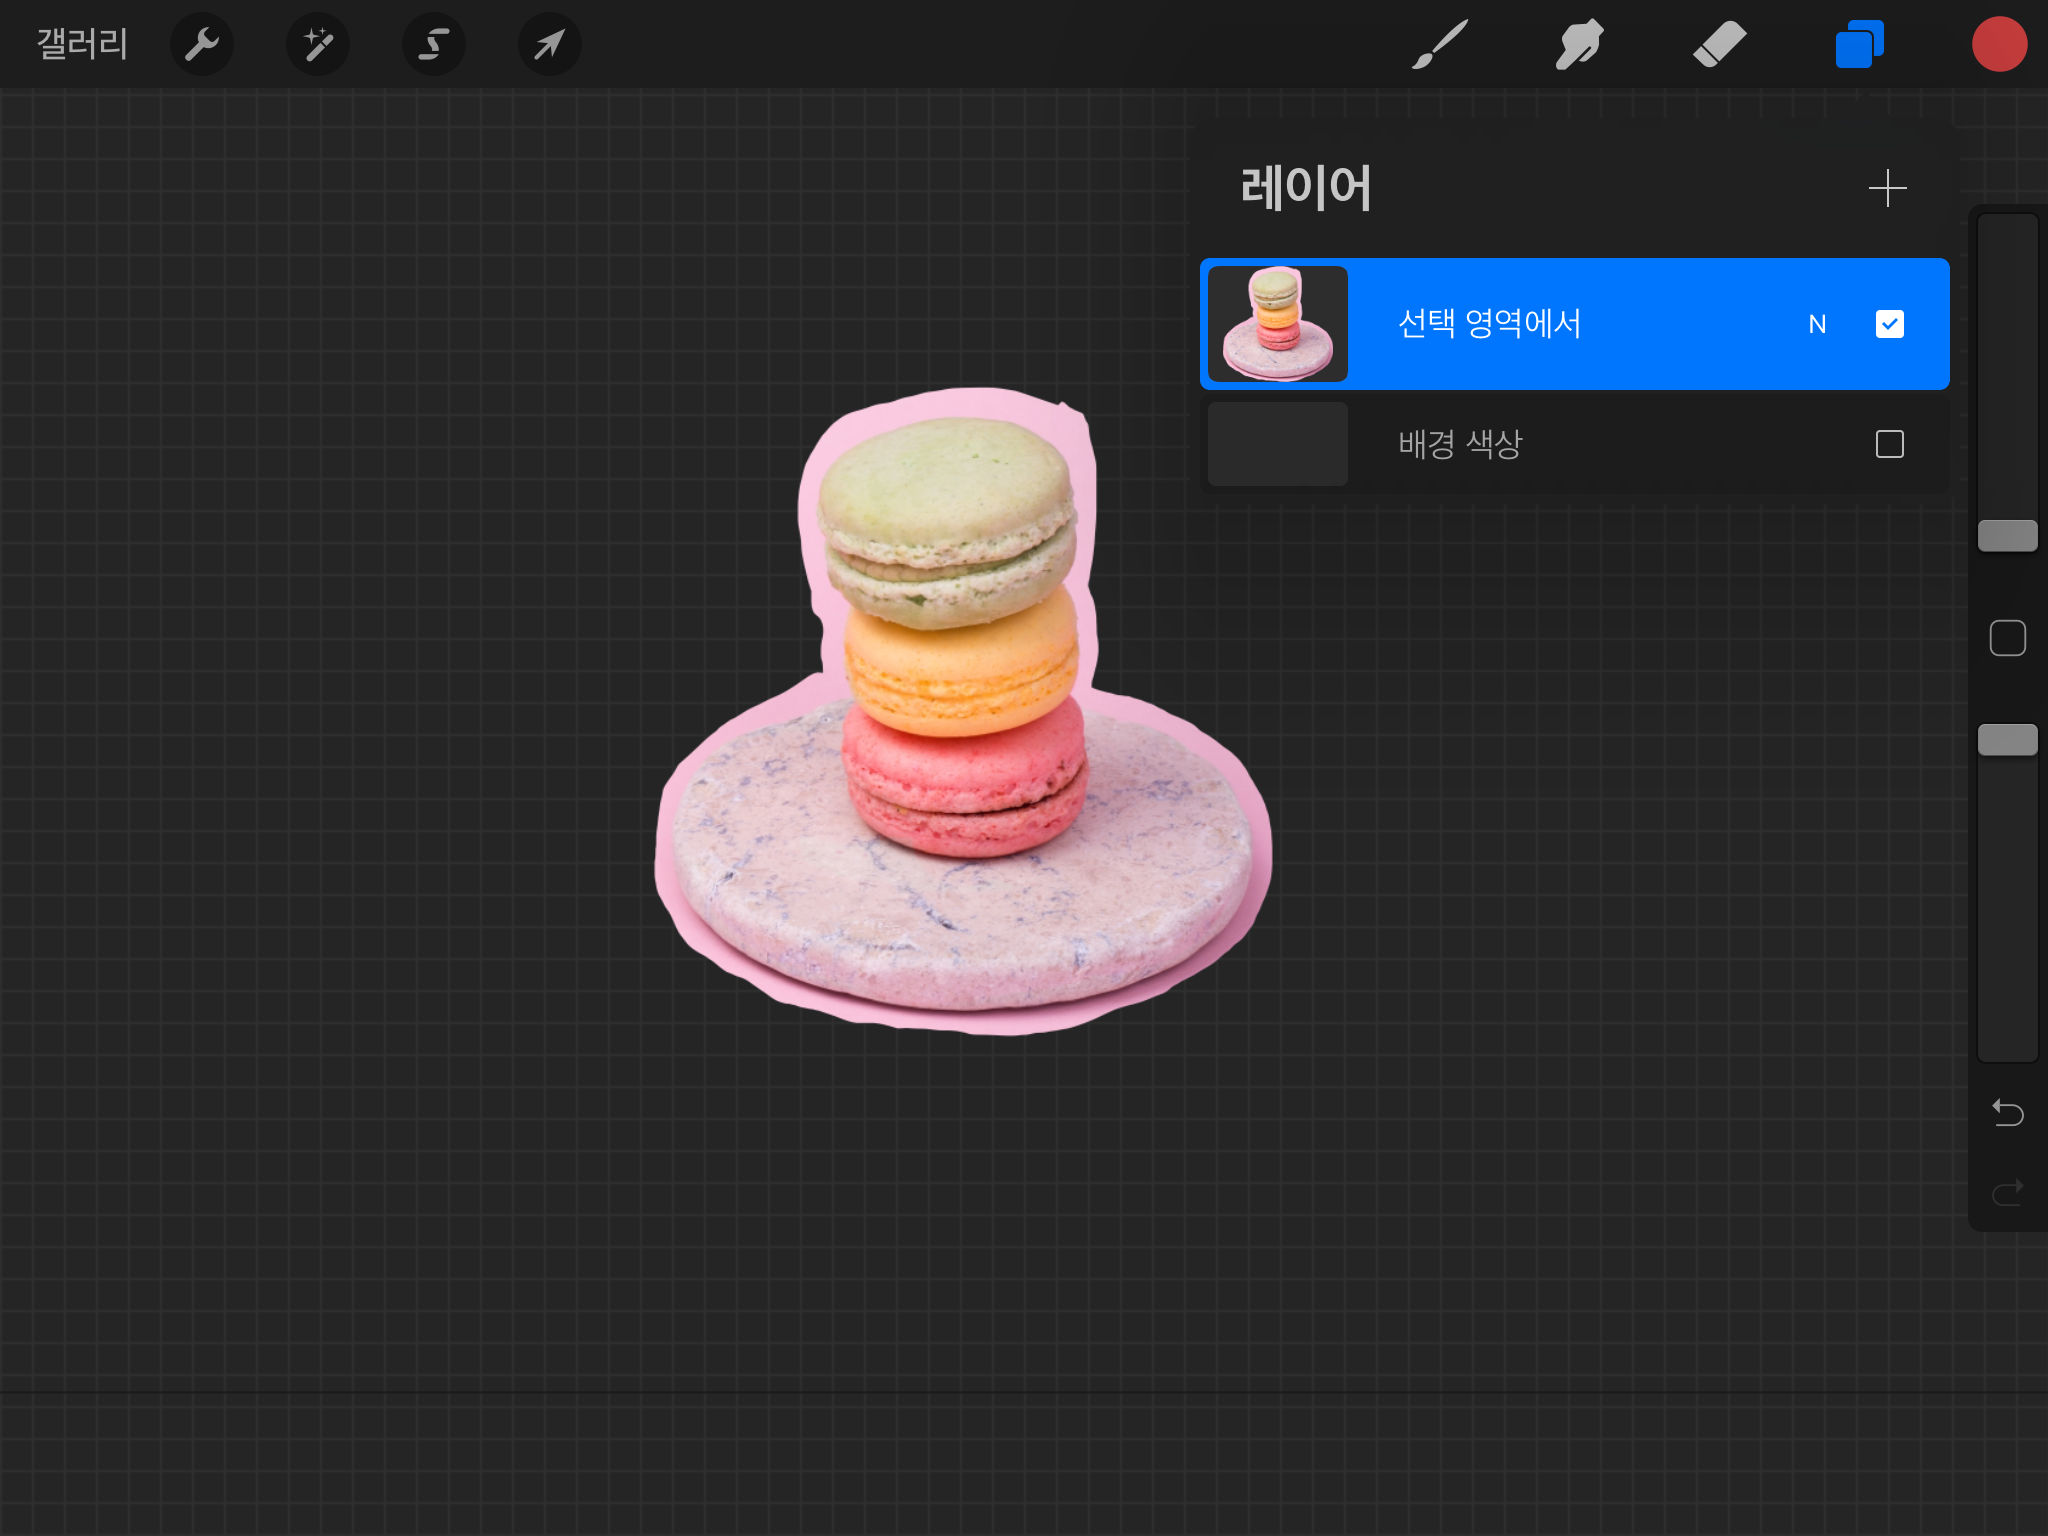Add a new layer with plus

1887,188
